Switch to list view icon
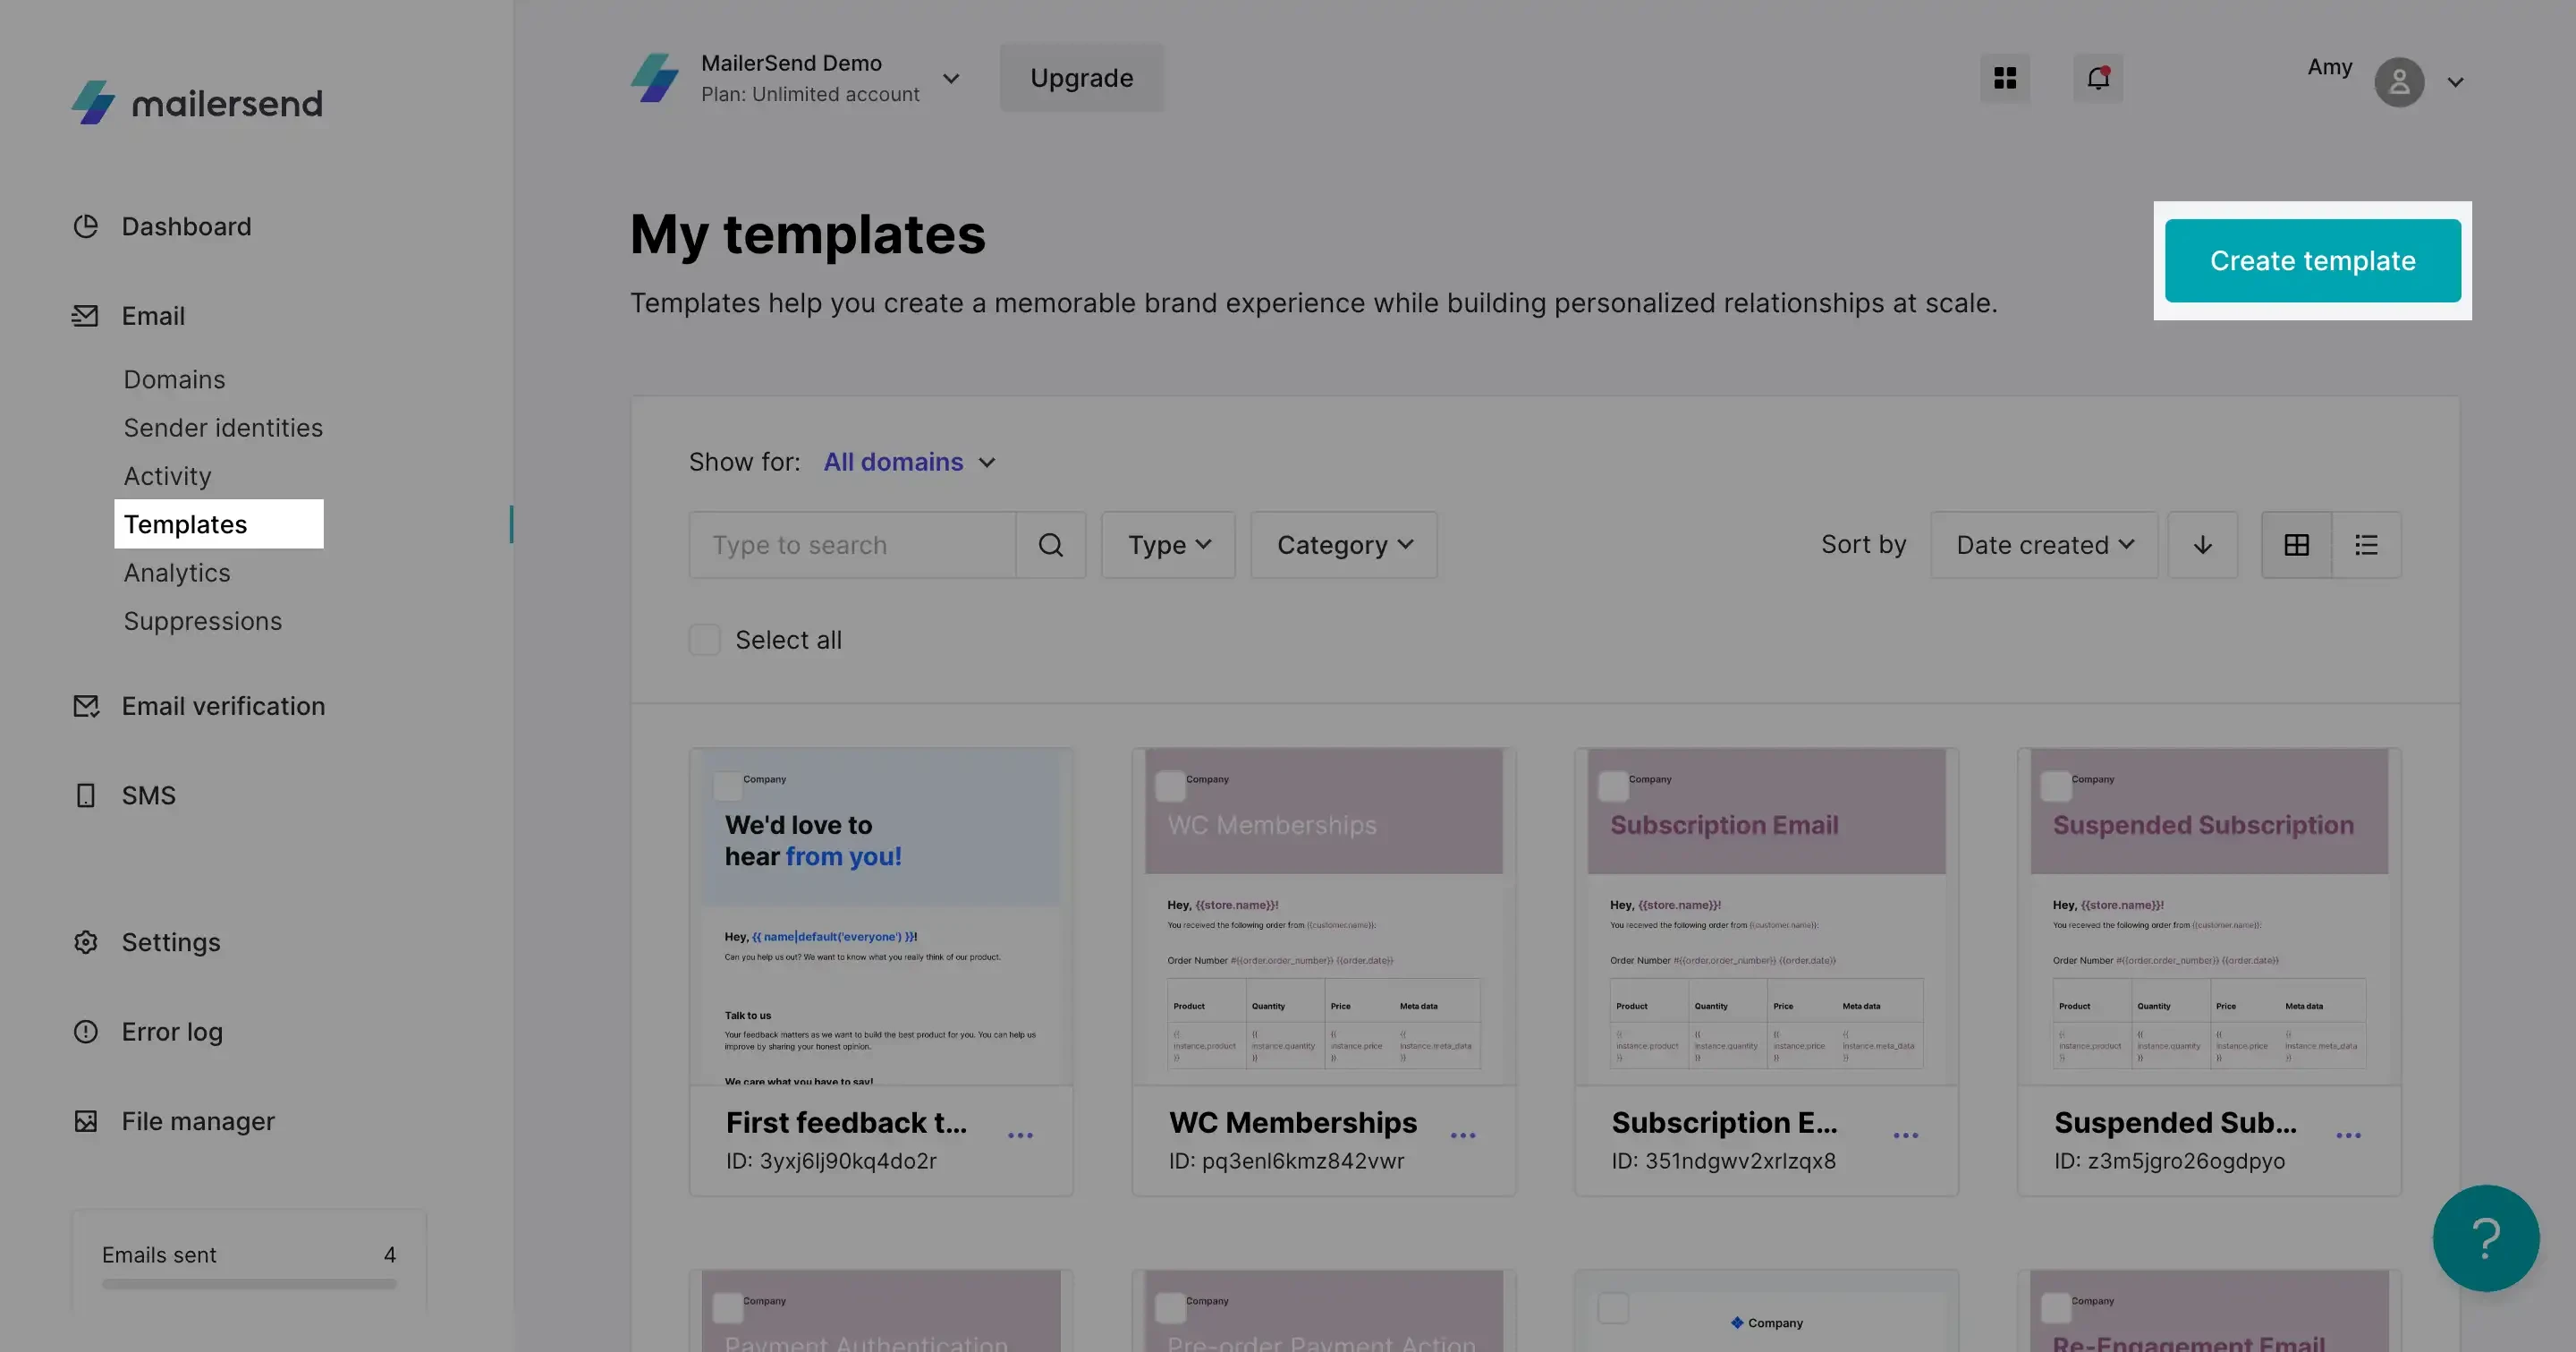This screenshot has height=1352, width=2576. click(2366, 545)
